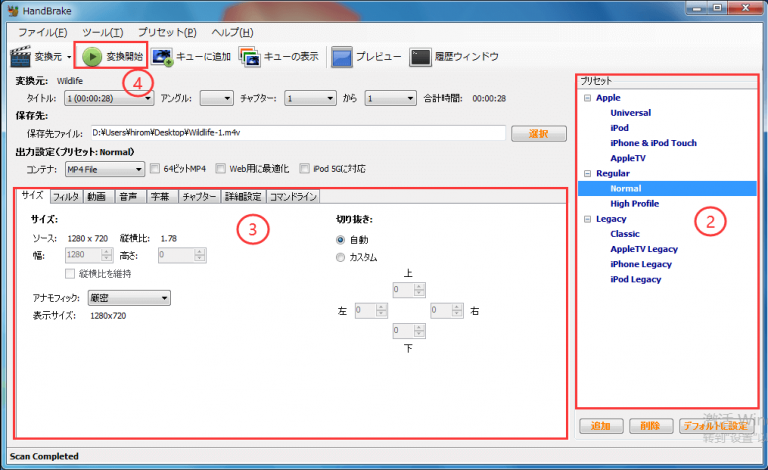Viewport: 768px width, 470px height.
Task: Switch to the コマンドライン tab
Action: pyautogui.click(x=293, y=197)
